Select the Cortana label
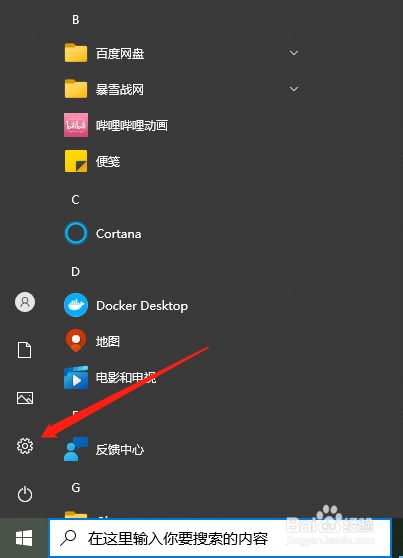 pyautogui.click(x=119, y=234)
